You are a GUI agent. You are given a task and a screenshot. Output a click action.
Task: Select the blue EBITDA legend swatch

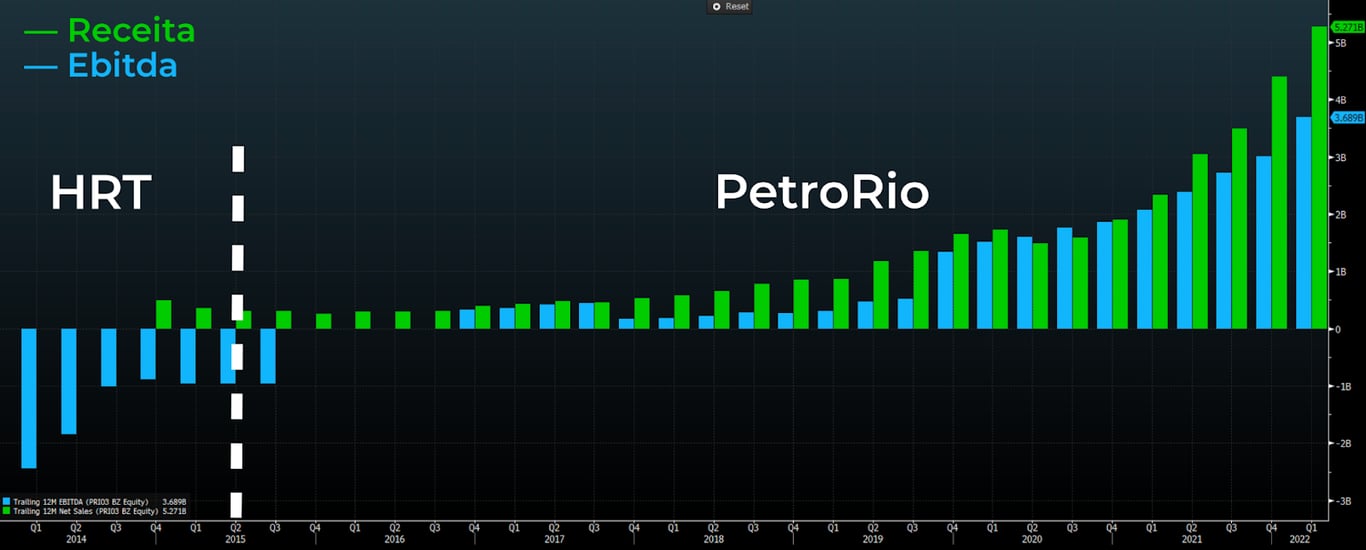coord(7,500)
